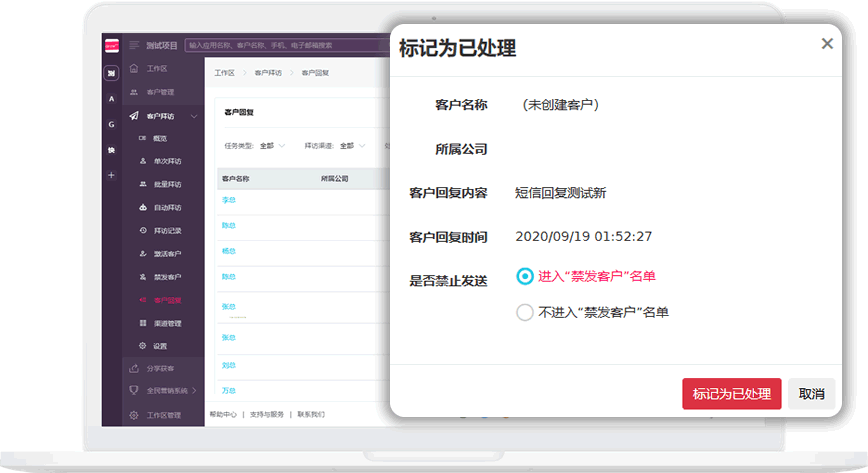Screen dimensions: 868x473
Task: Open 自动拜访 in sidebar
Action: point(166,208)
